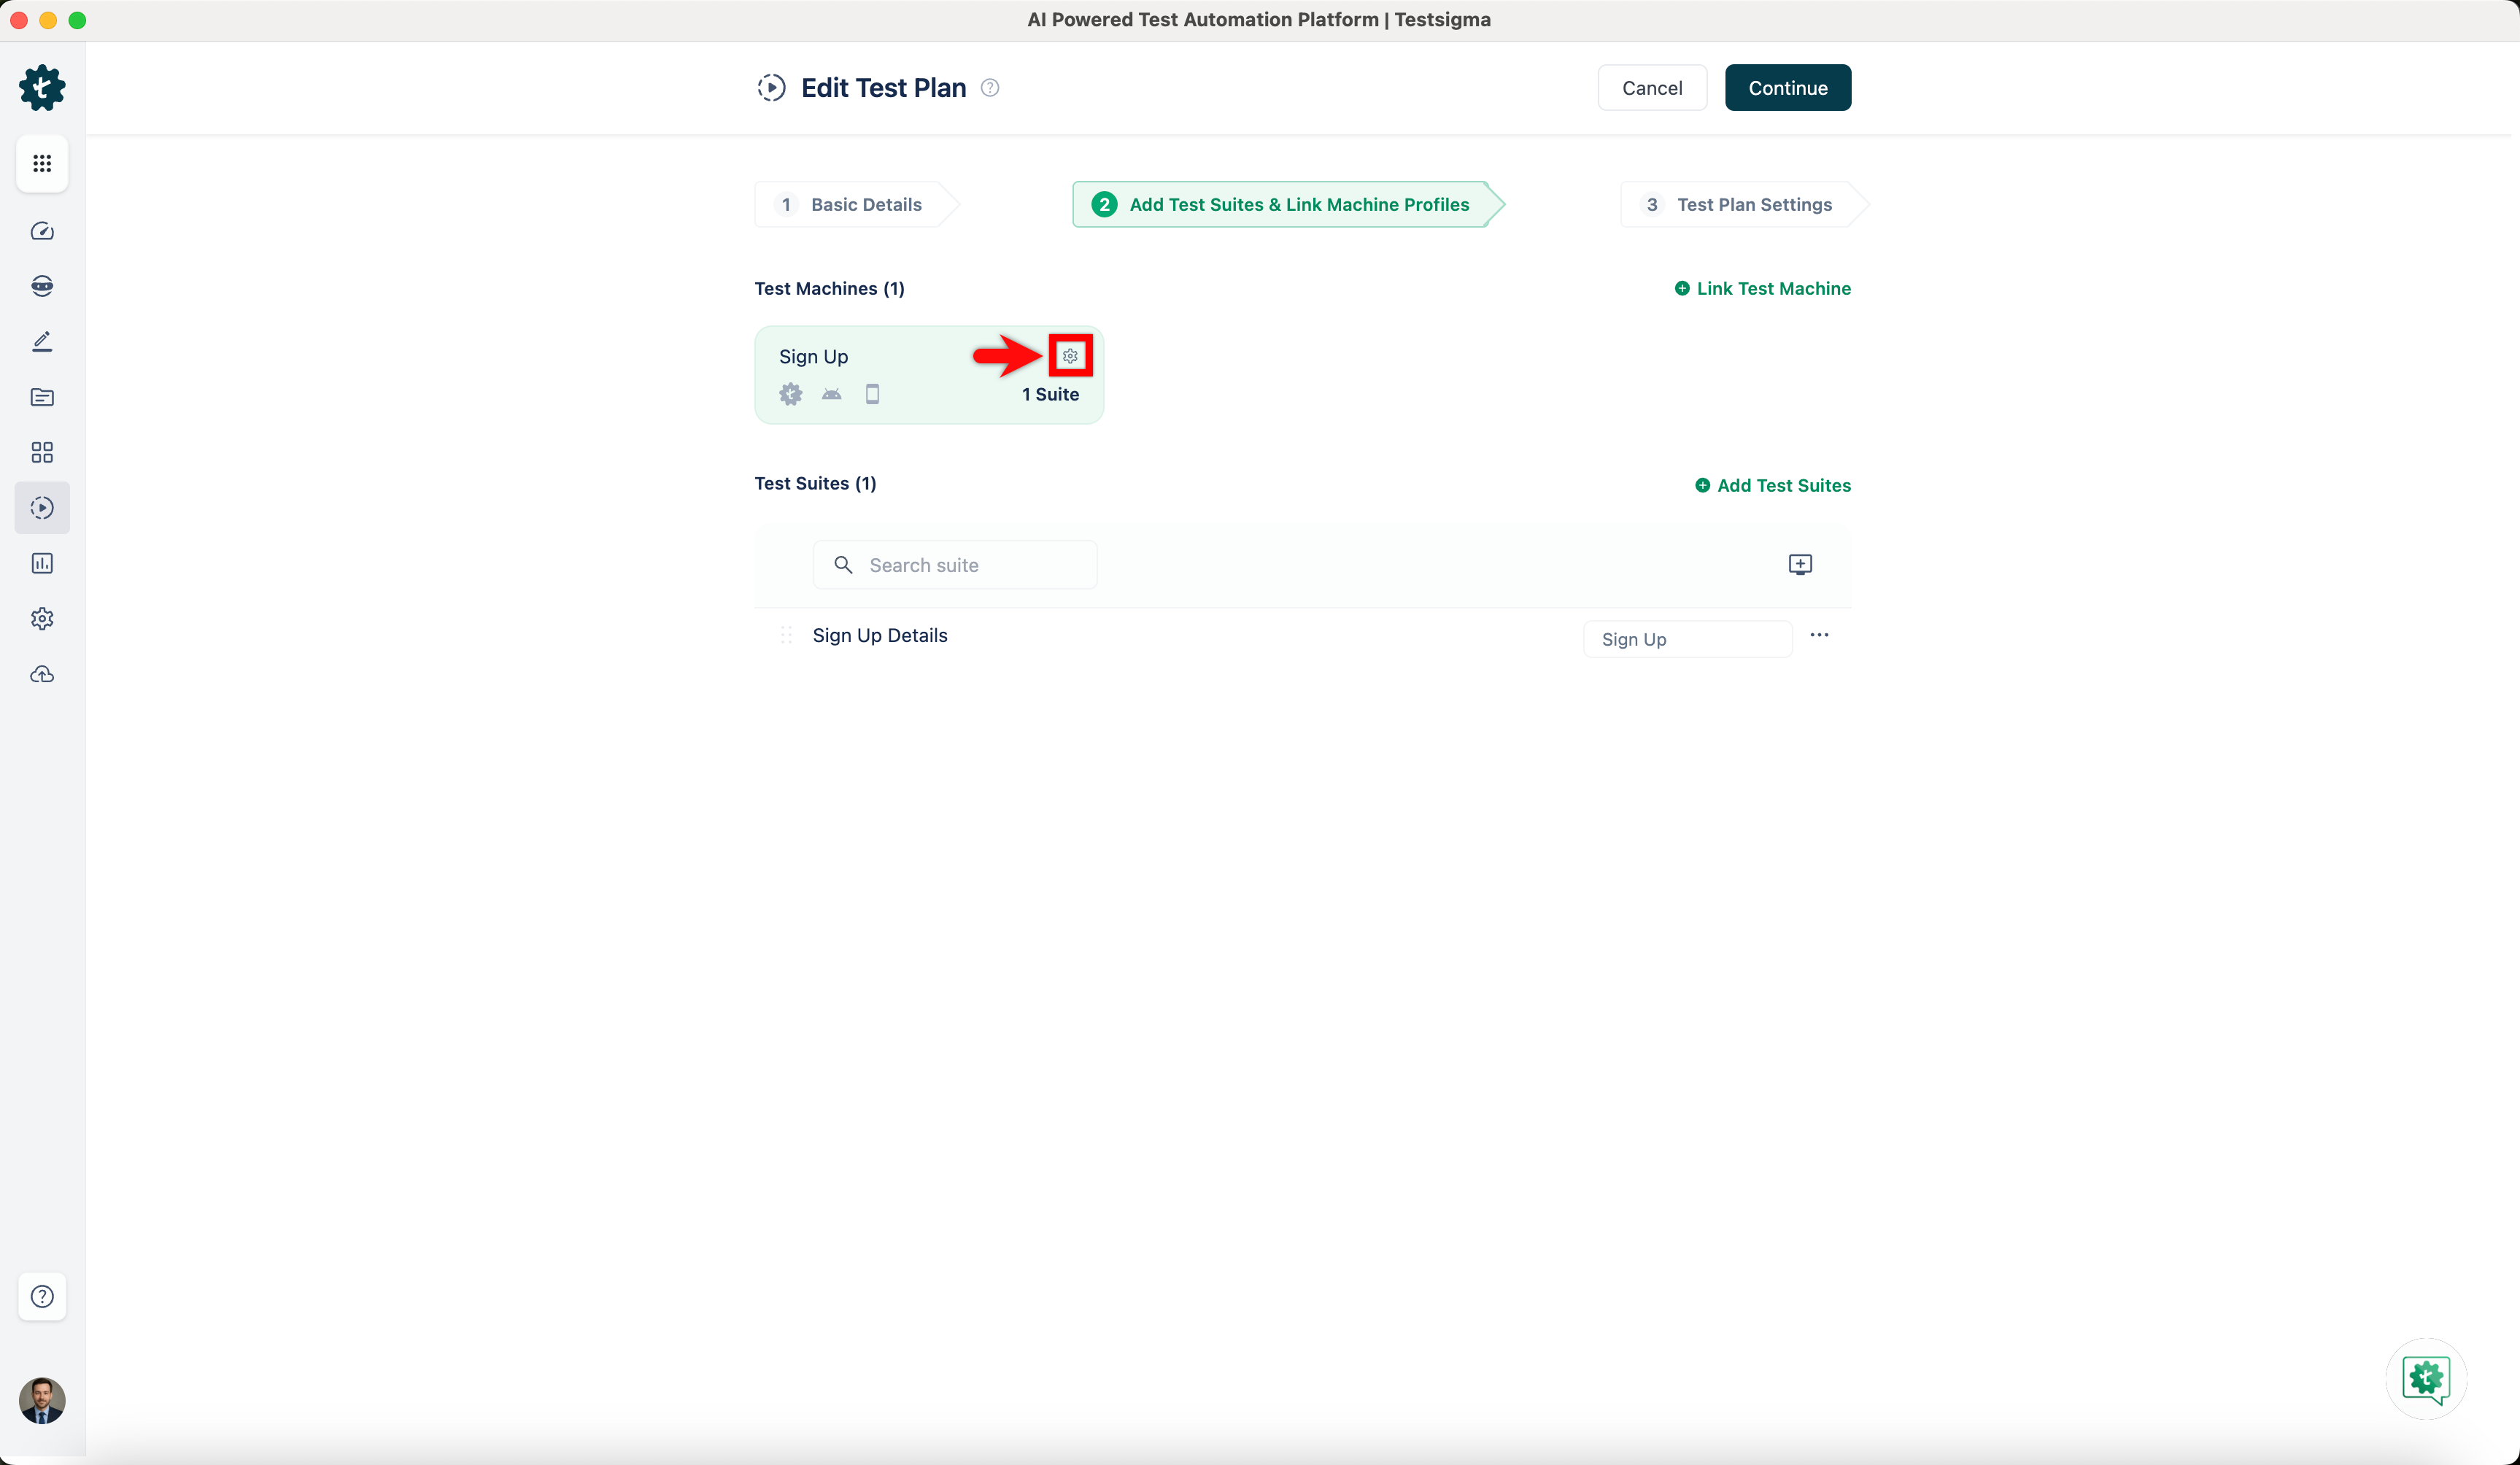Open the Sign Up machine dropdown for suite
The width and height of the screenshot is (2520, 1465).
[1687, 639]
